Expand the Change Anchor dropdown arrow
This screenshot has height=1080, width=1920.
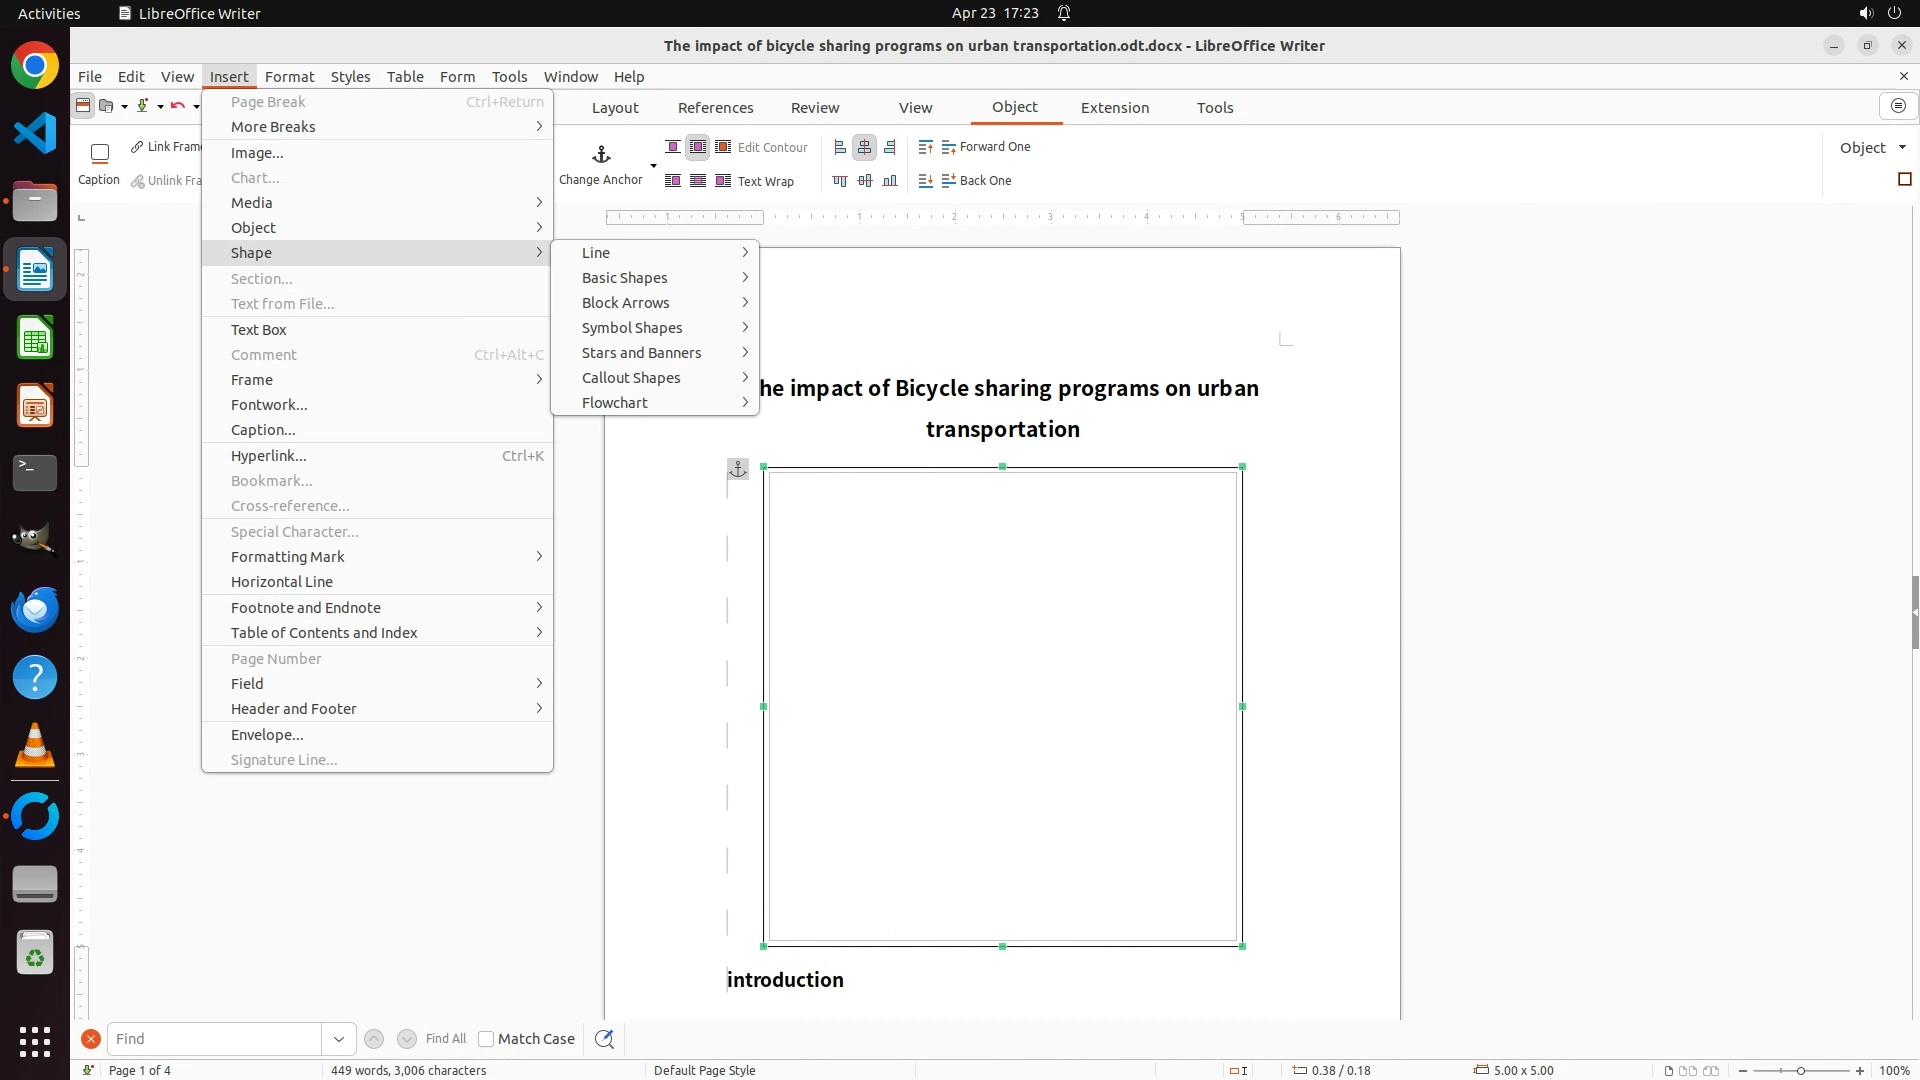(653, 166)
